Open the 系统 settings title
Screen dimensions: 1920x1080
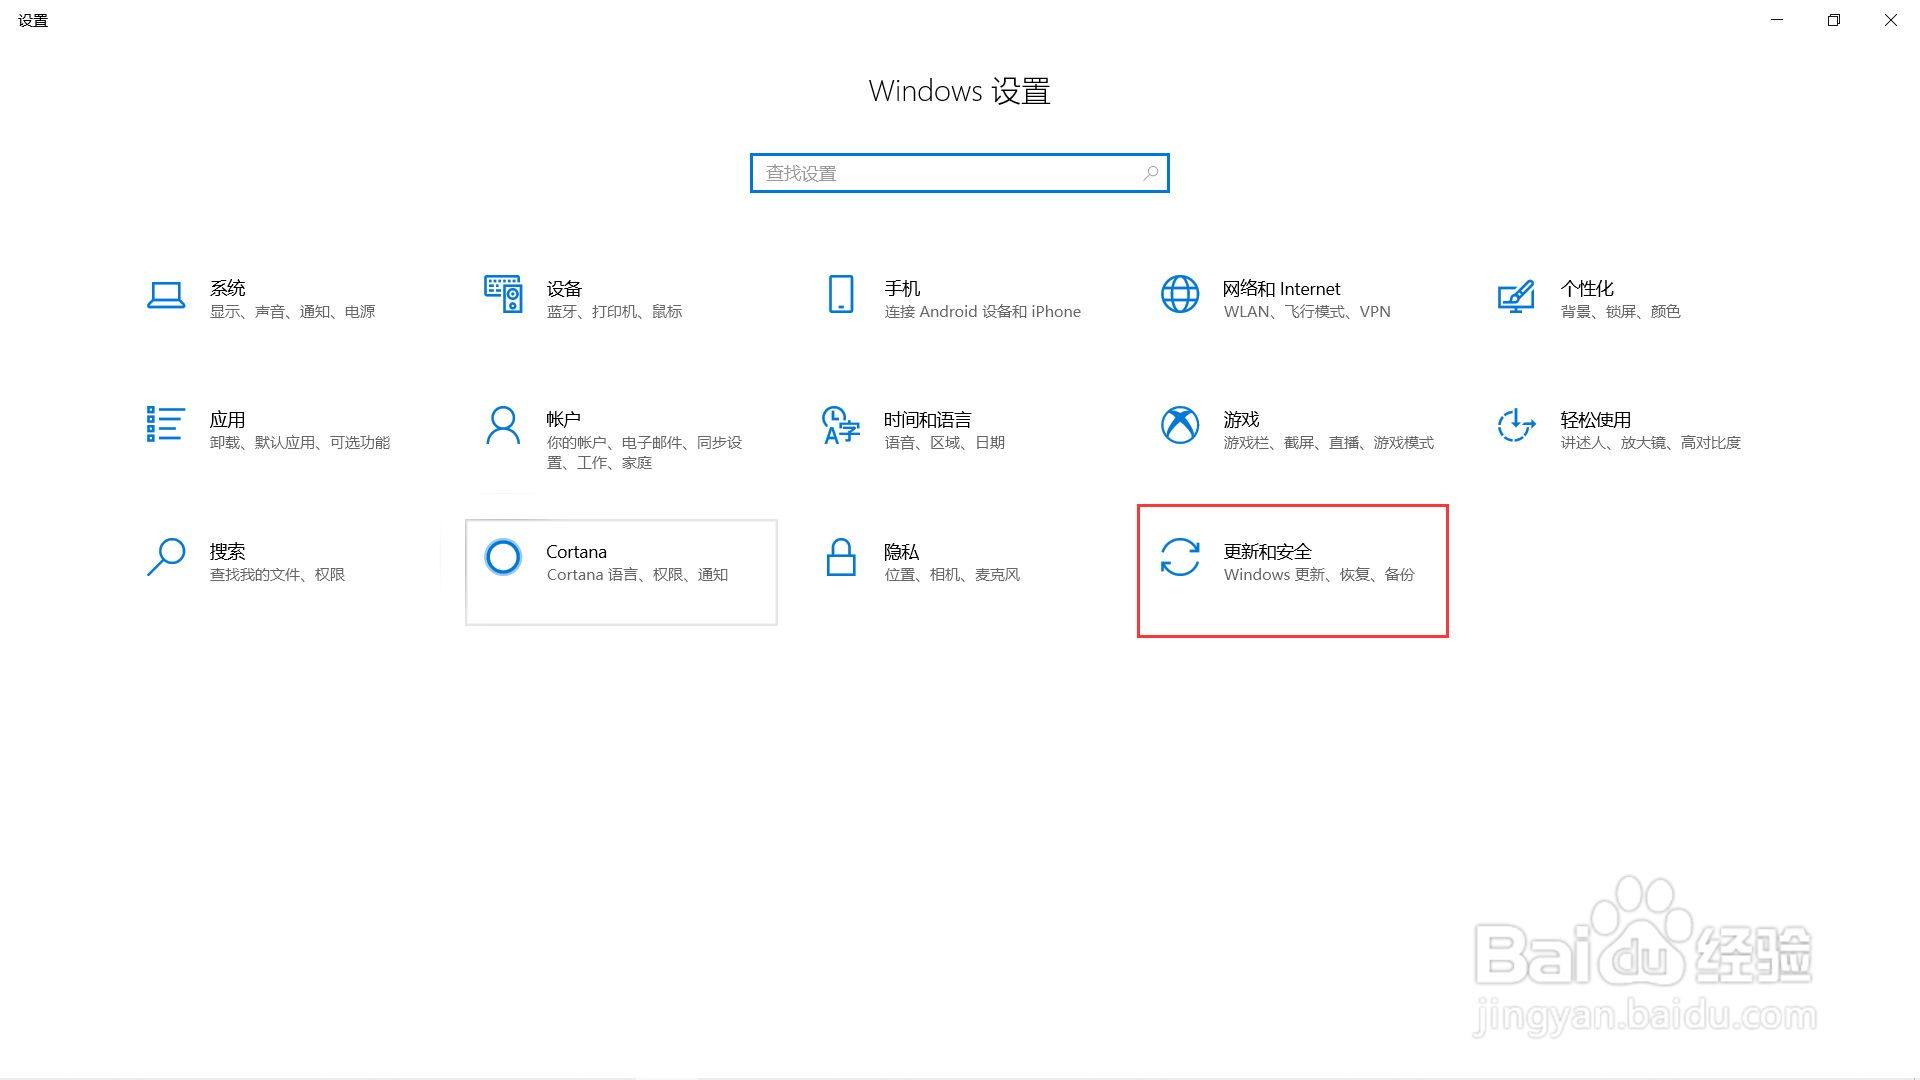click(x=228, y=288)
